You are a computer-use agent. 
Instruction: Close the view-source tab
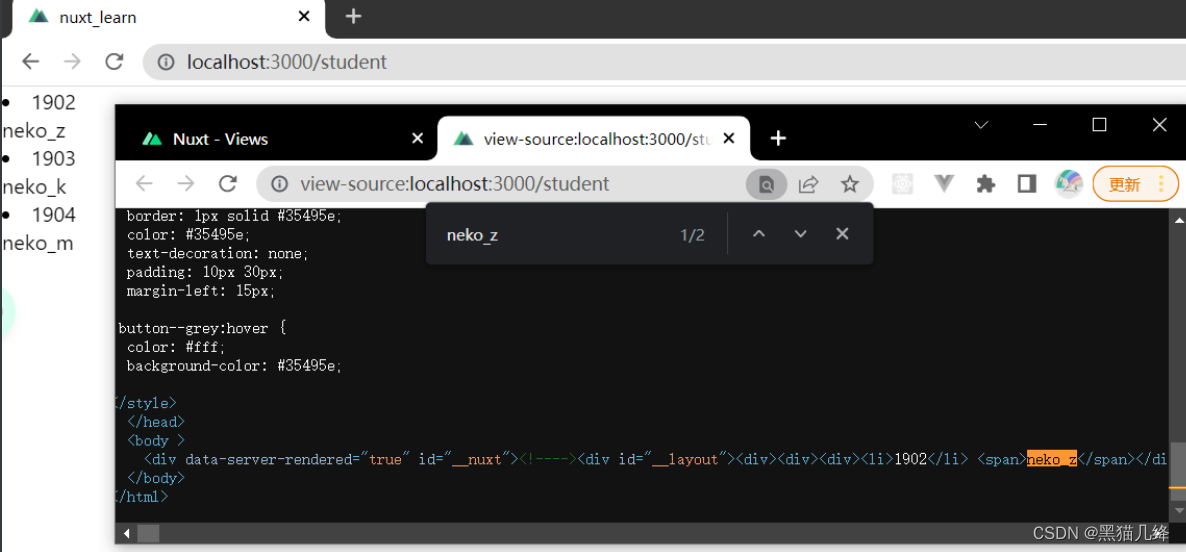click(x=728, y=138)
